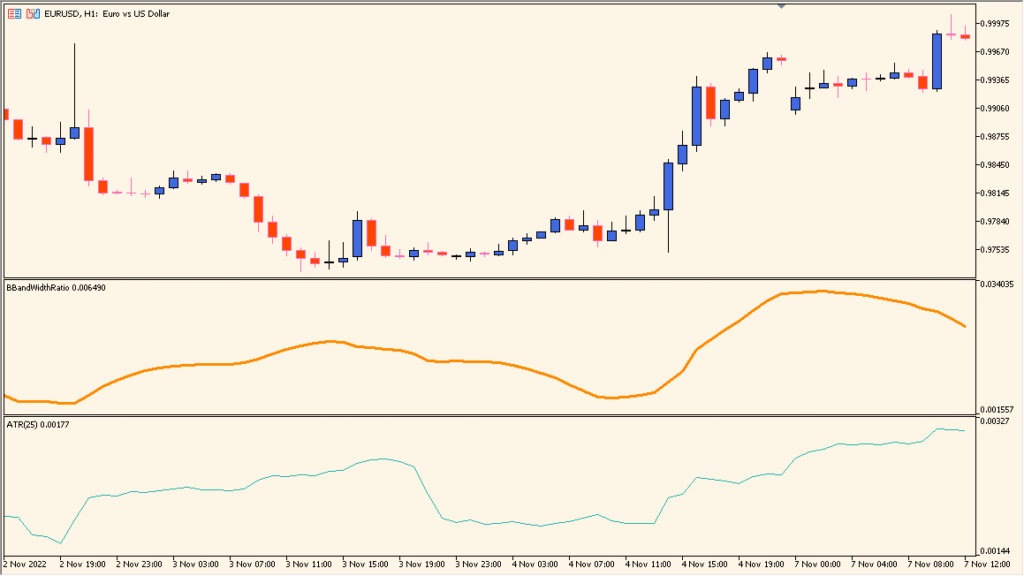Screen dimensions: 1024x576
Task: Select the 2 Nov 2022 time axis label
Action: (x=22, y=563)
